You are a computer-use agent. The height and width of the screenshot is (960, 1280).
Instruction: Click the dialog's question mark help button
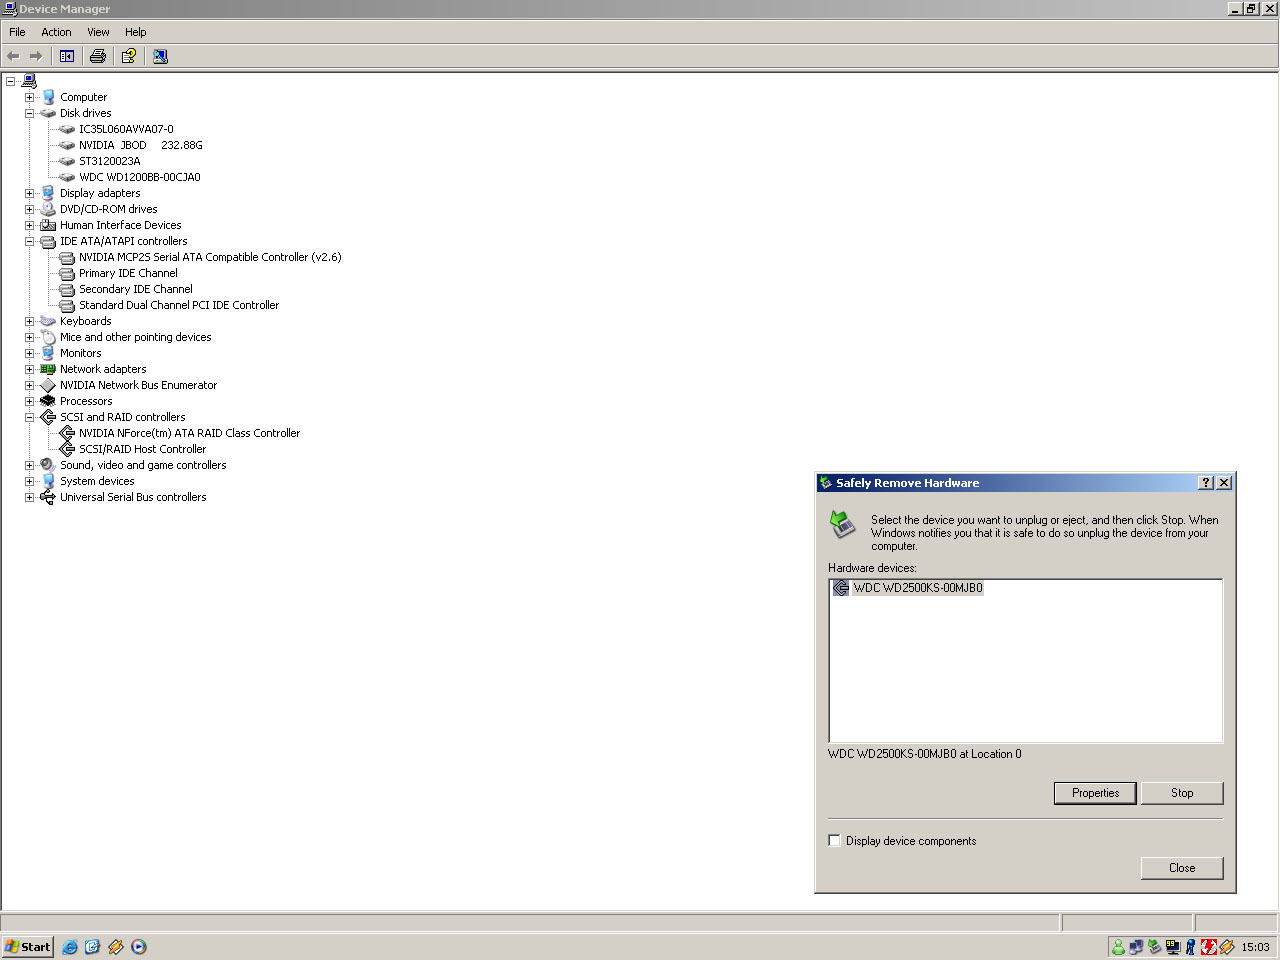click(x=1206, y=483)
